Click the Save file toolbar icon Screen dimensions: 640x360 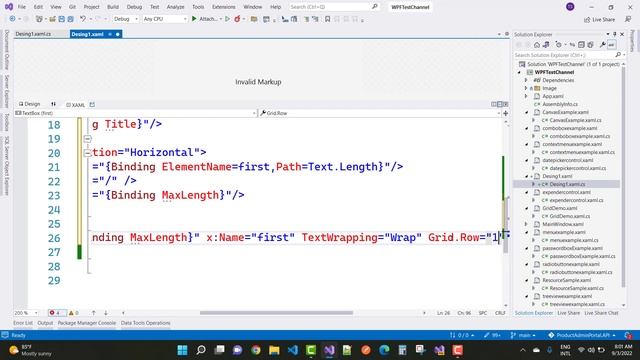click(62, 19)
